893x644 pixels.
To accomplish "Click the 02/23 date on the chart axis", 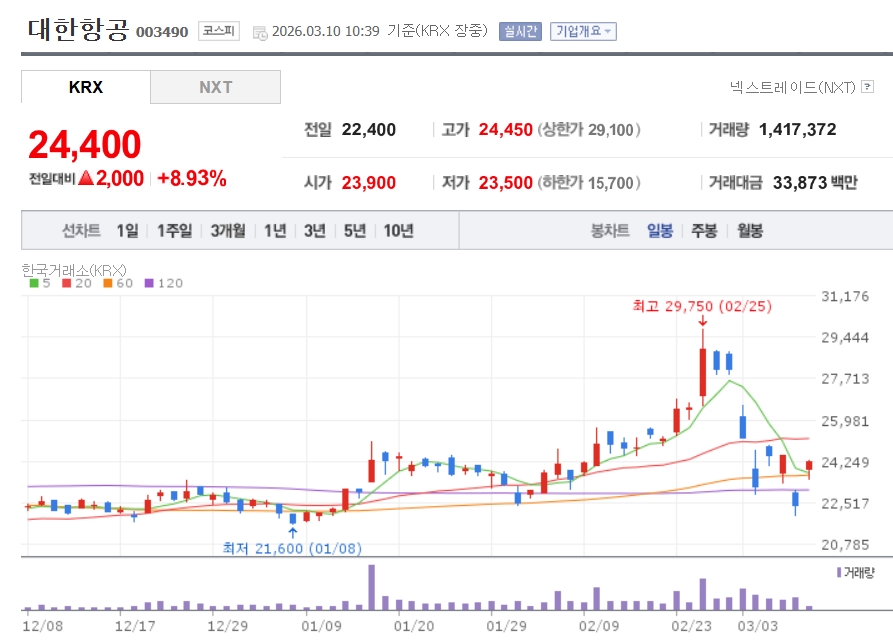I will coord(691,626).
